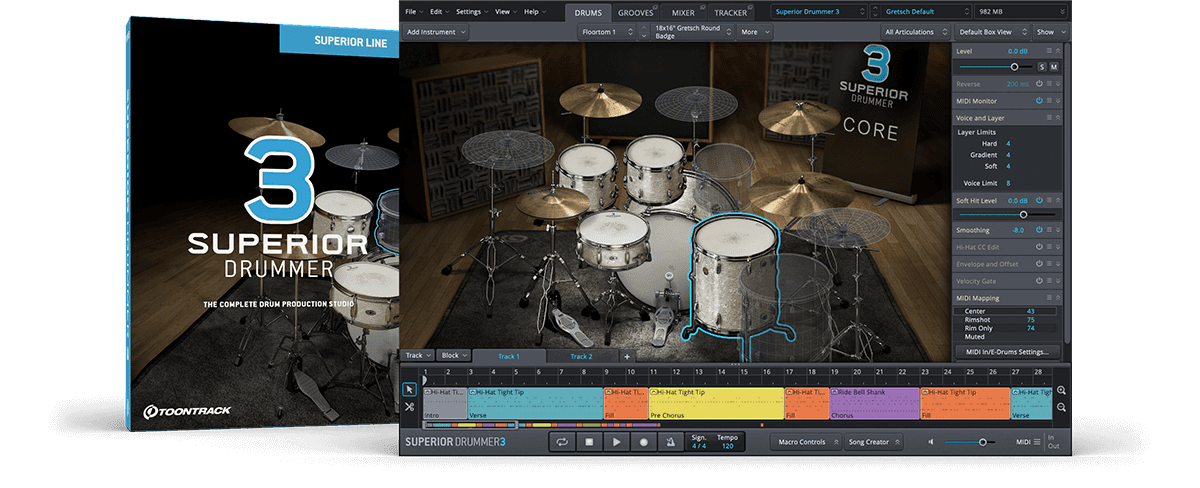Screen dimensions: 1200x488
Task: Open the More dropdown
Action: point(754,32)
